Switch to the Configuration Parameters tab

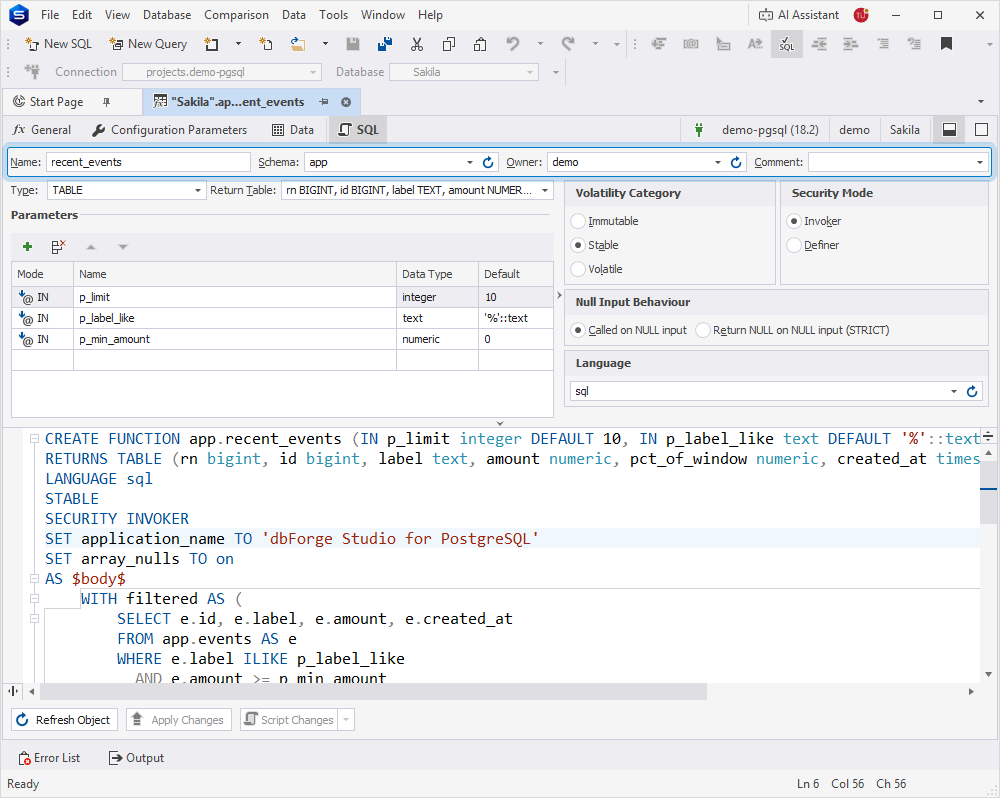coord(170,129)
